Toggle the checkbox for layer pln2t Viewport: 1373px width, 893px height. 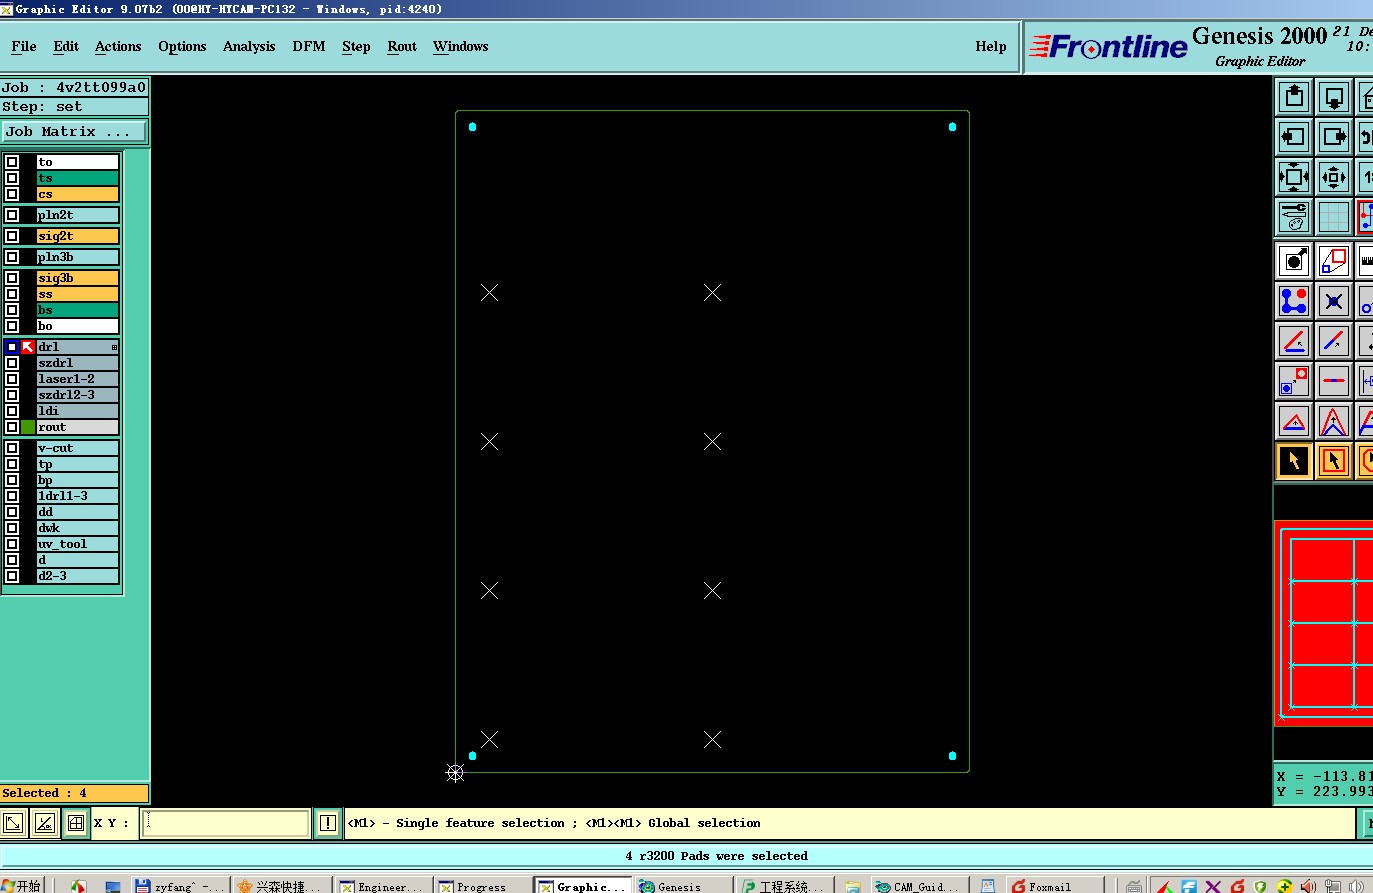pos(12,215)
